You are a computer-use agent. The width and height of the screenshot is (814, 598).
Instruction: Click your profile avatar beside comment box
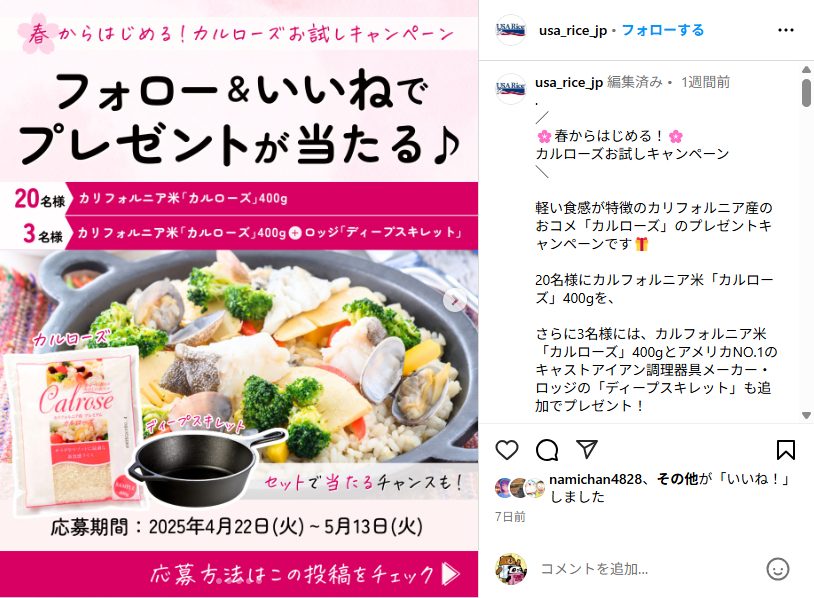pyautogui.click(x=511, y=569)
